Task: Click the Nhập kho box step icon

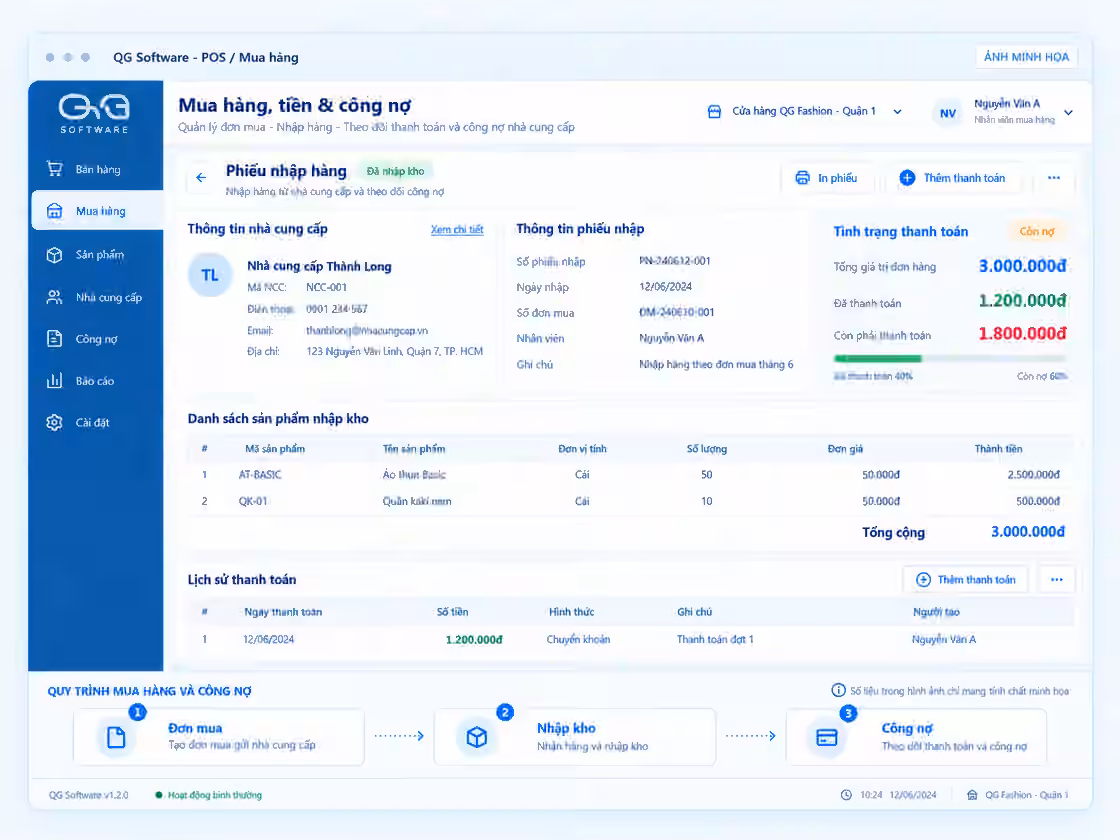Action: (x=476, y=736)
